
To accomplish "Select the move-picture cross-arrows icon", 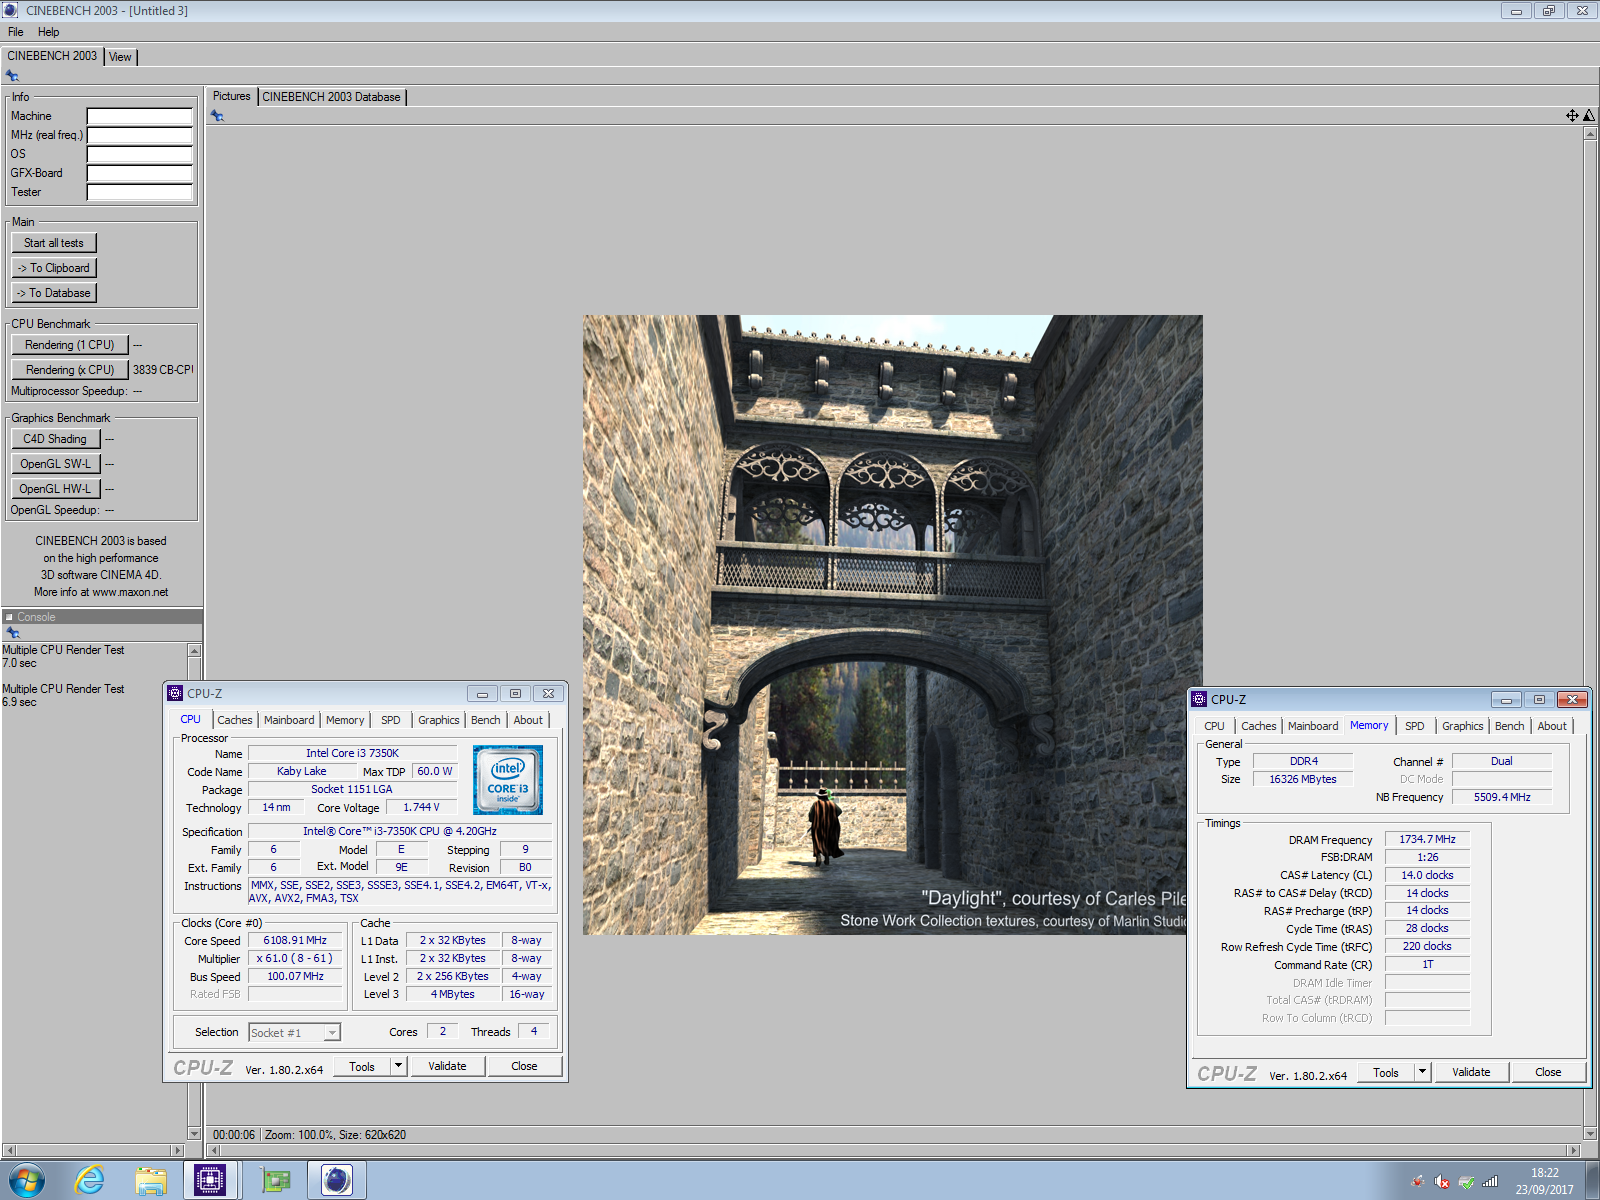I will pyautogui.click(x=1572, y=116).
